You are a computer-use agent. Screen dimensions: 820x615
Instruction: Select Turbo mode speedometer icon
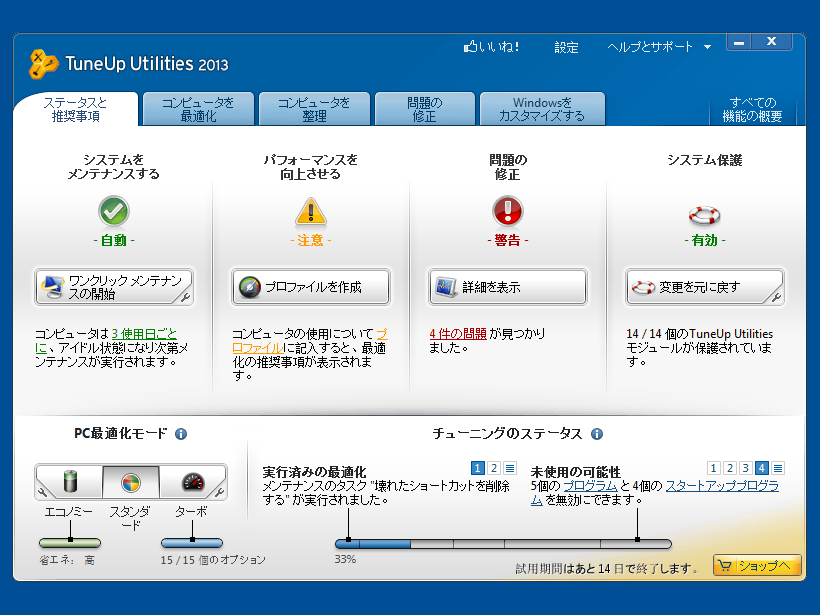point(192,482)
